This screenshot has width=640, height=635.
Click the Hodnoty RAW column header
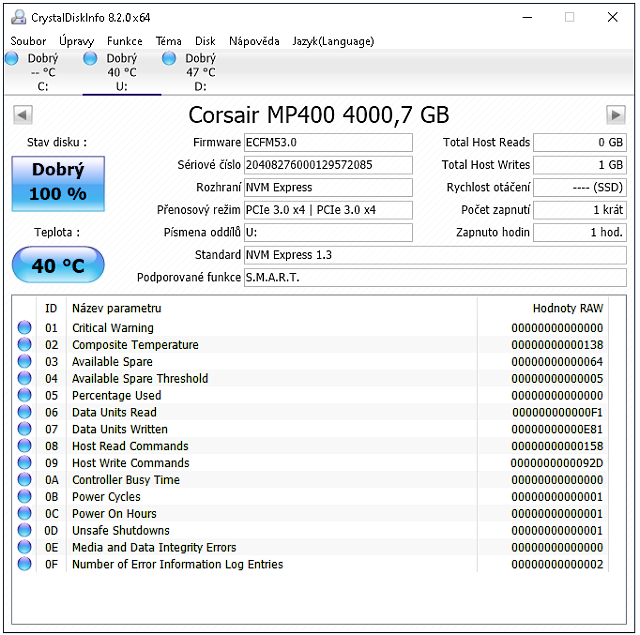tap(568, 309)
